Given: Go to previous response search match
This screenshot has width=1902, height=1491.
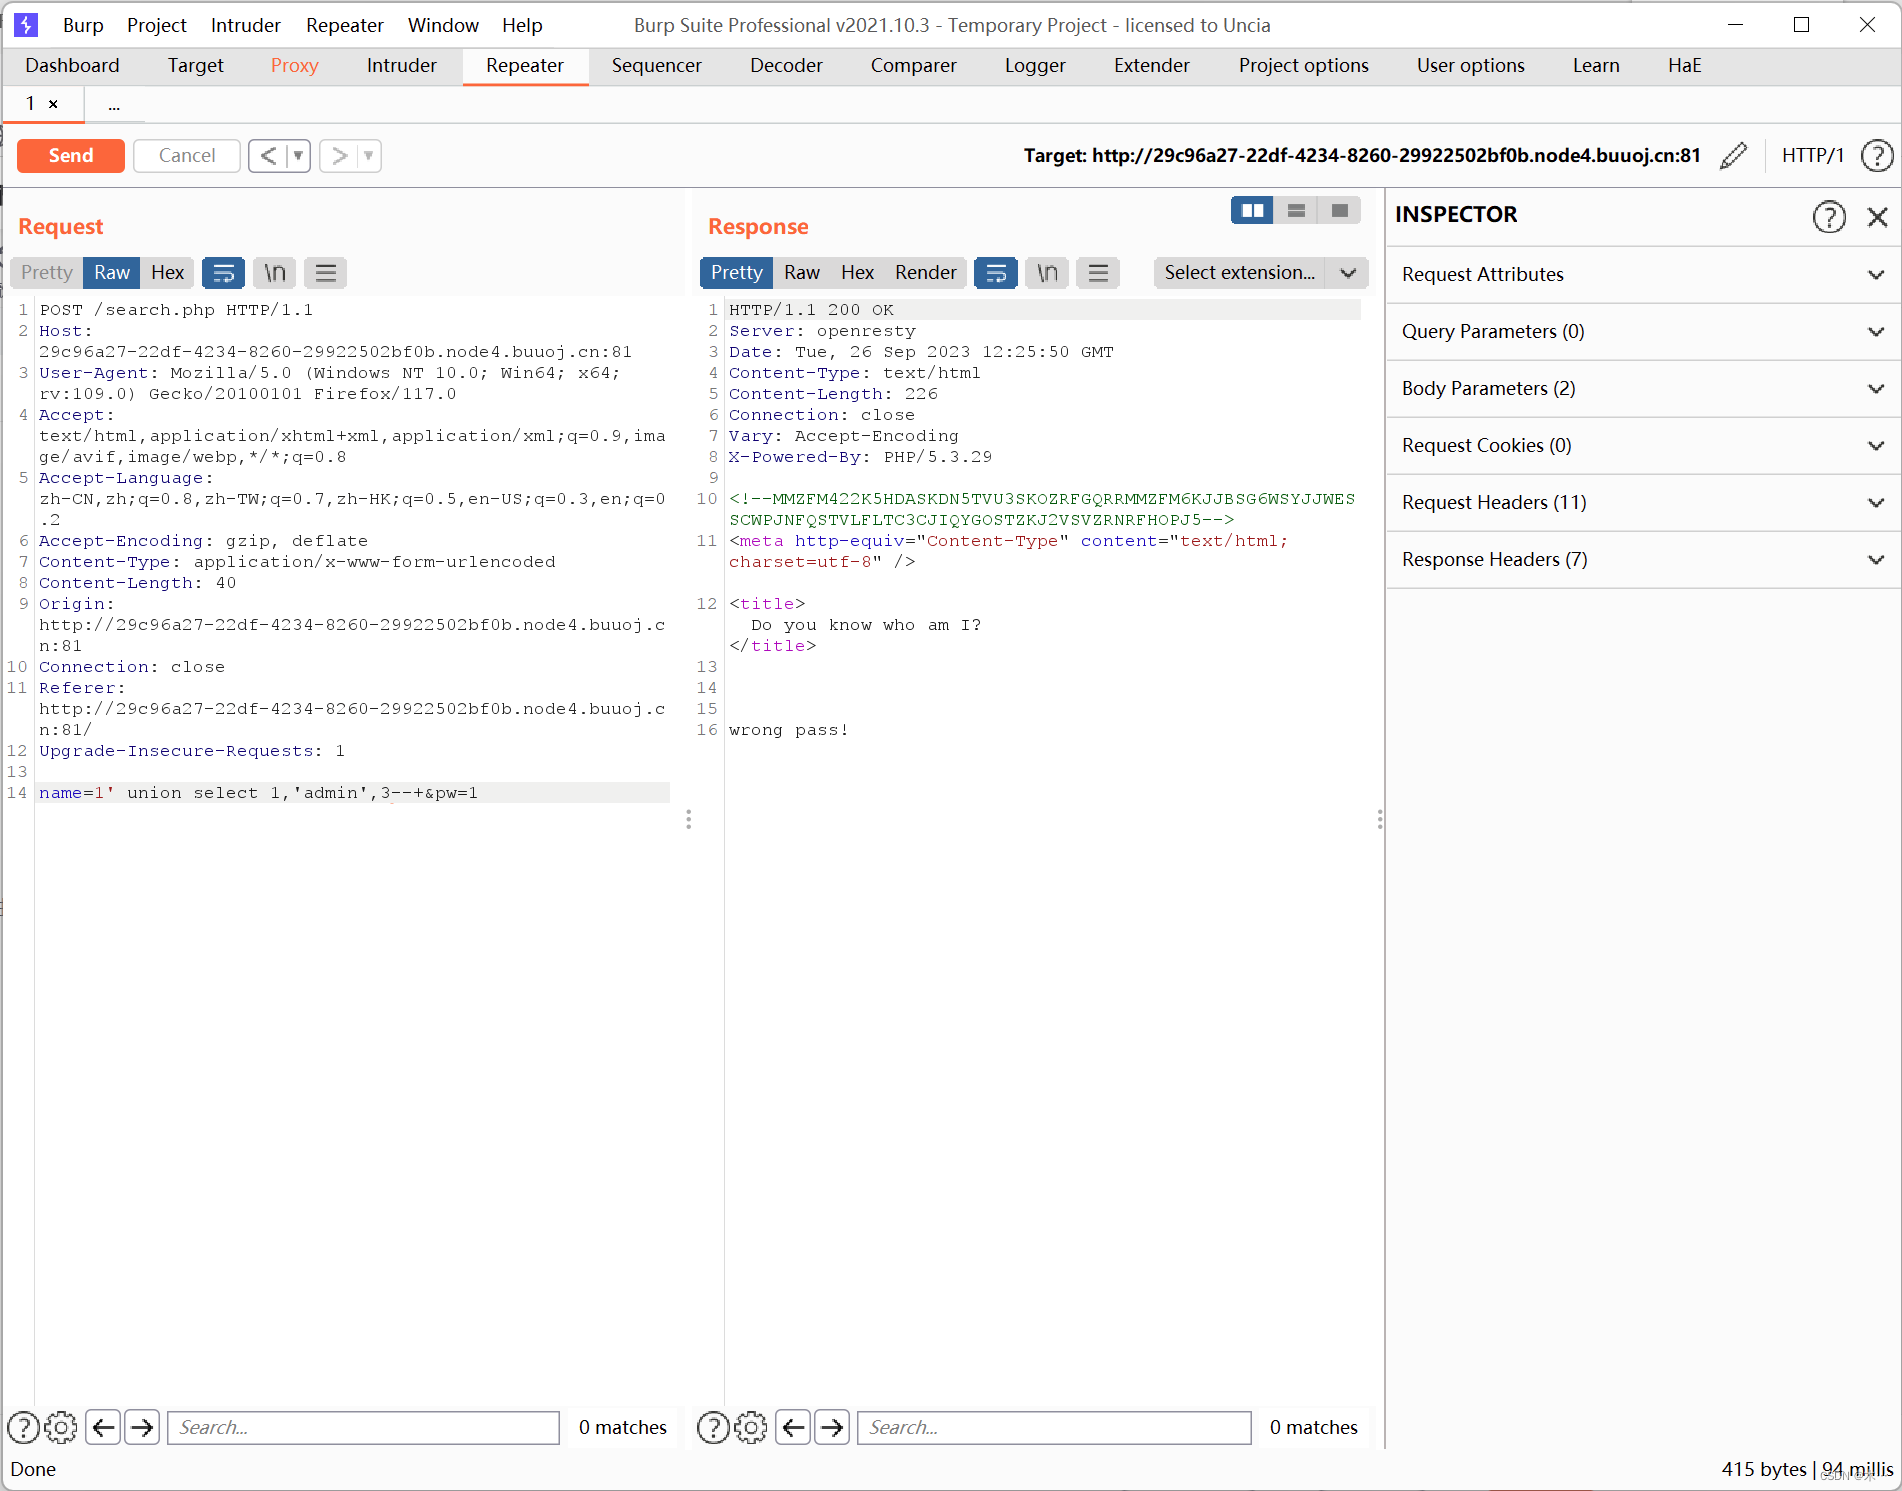Looking at the screenshot, I should [793, 1427].
